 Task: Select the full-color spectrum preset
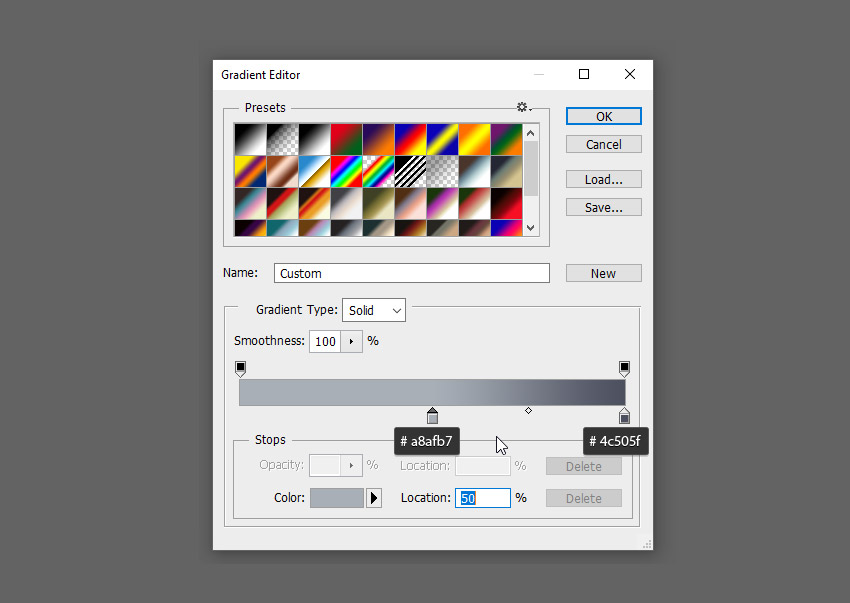(346, 171)
